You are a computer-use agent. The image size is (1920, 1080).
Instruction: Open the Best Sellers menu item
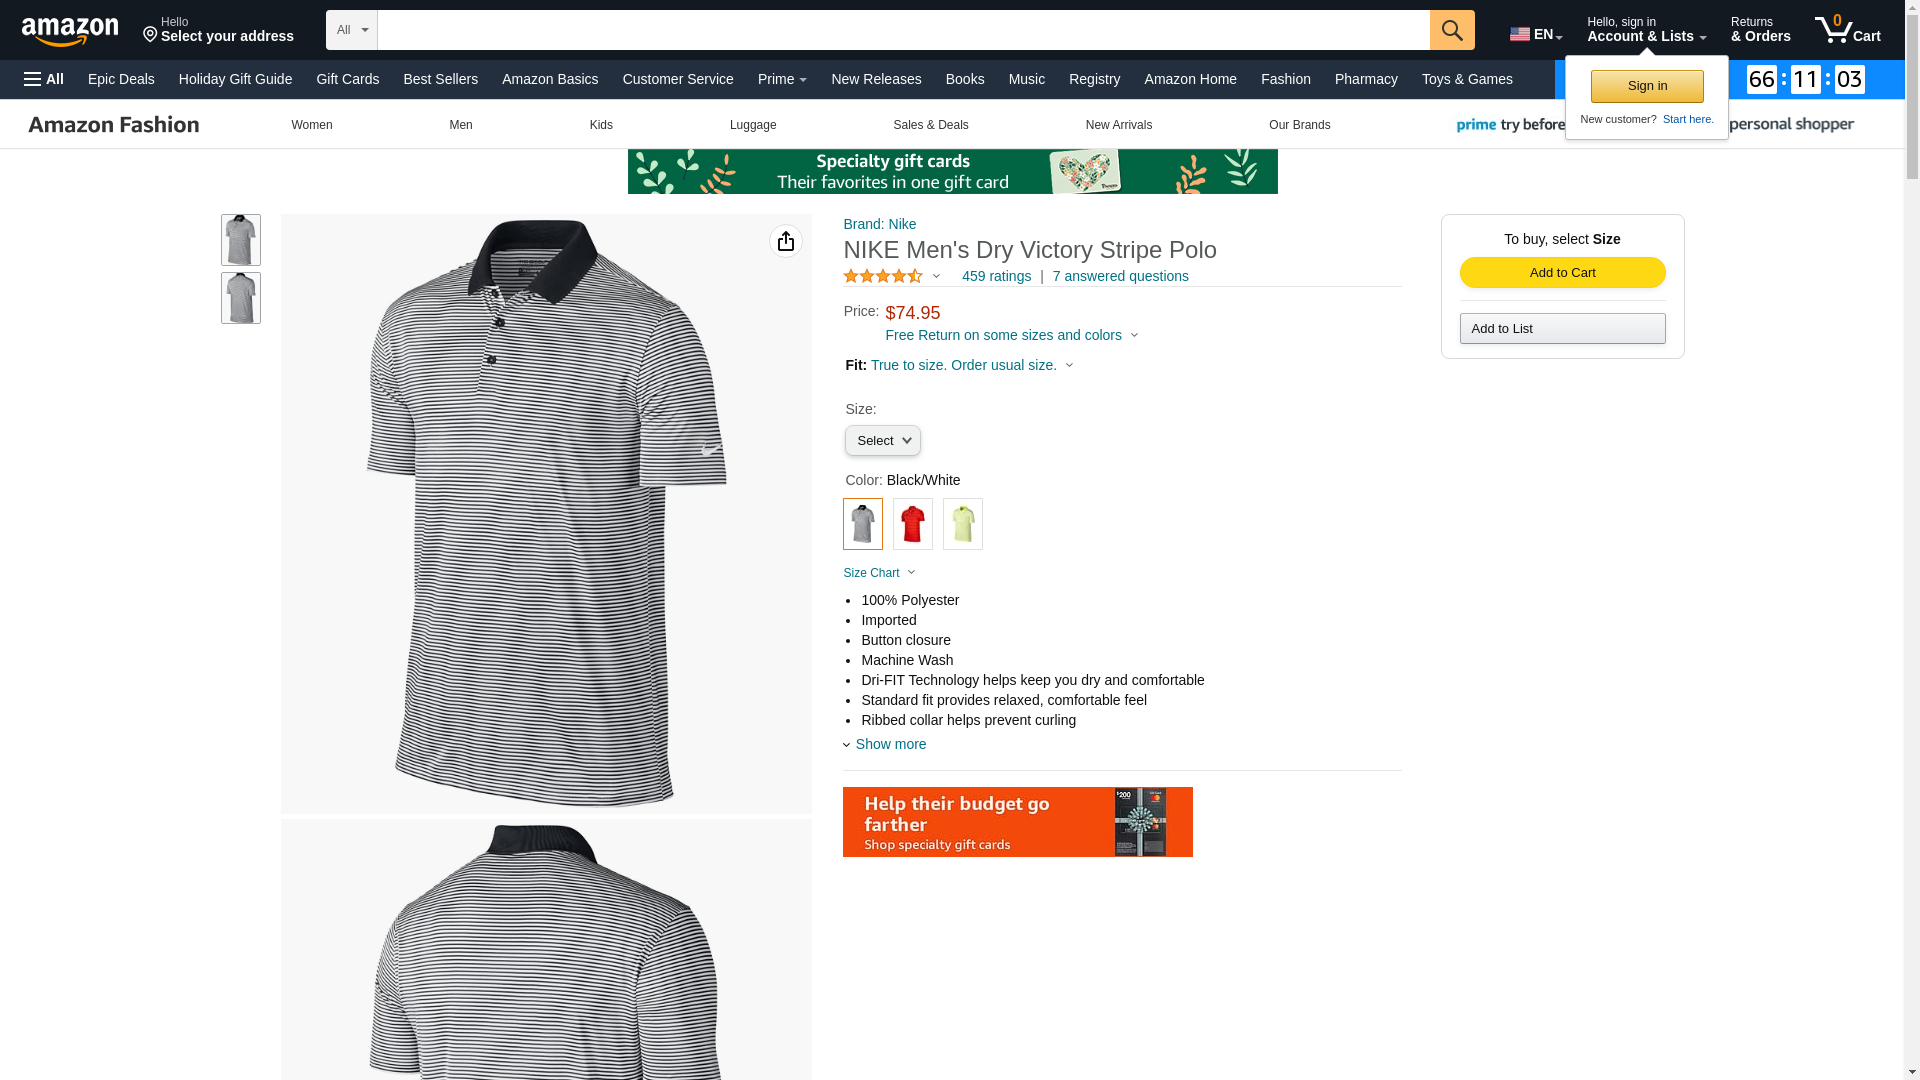point(440,79)
